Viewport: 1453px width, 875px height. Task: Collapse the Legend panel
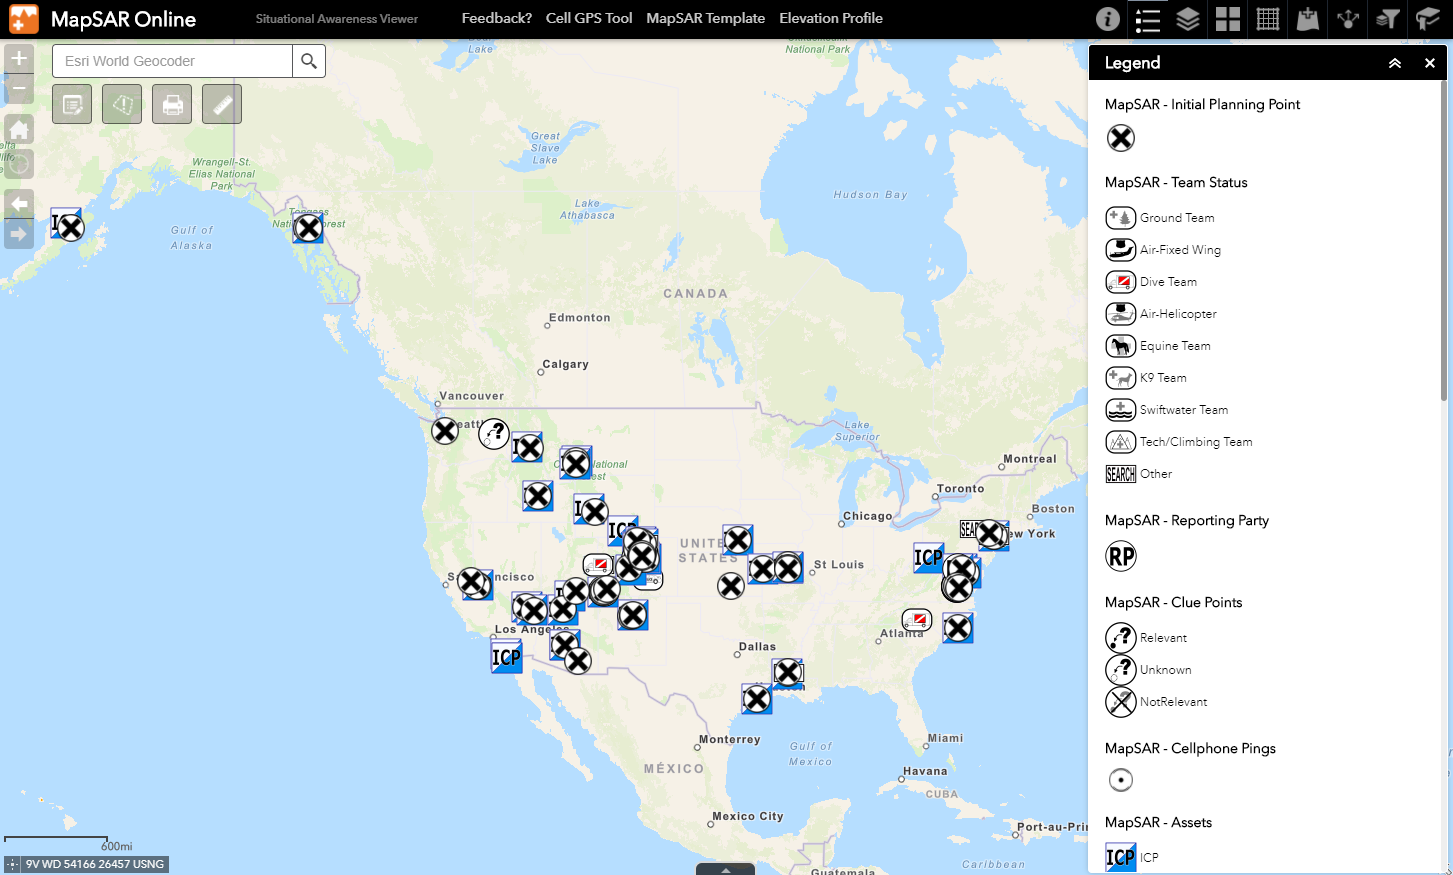click(x=1395, y=63)
